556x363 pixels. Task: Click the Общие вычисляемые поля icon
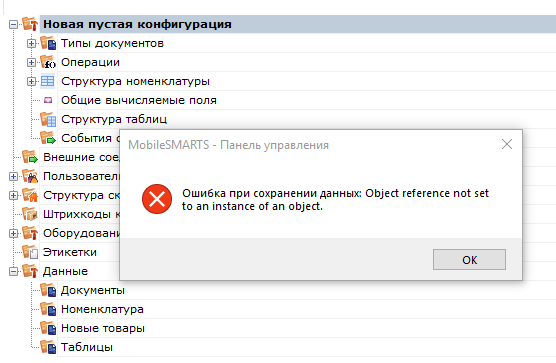coord(48,100)
